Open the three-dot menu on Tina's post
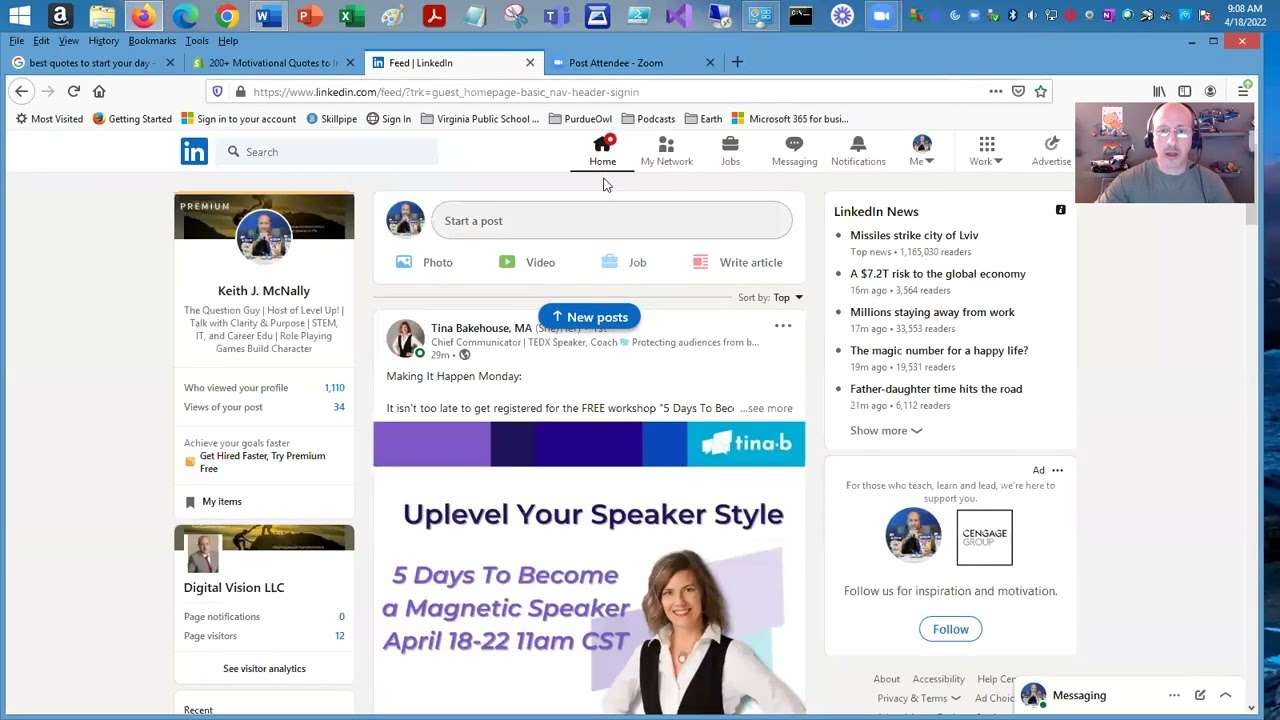 [783, 326]
